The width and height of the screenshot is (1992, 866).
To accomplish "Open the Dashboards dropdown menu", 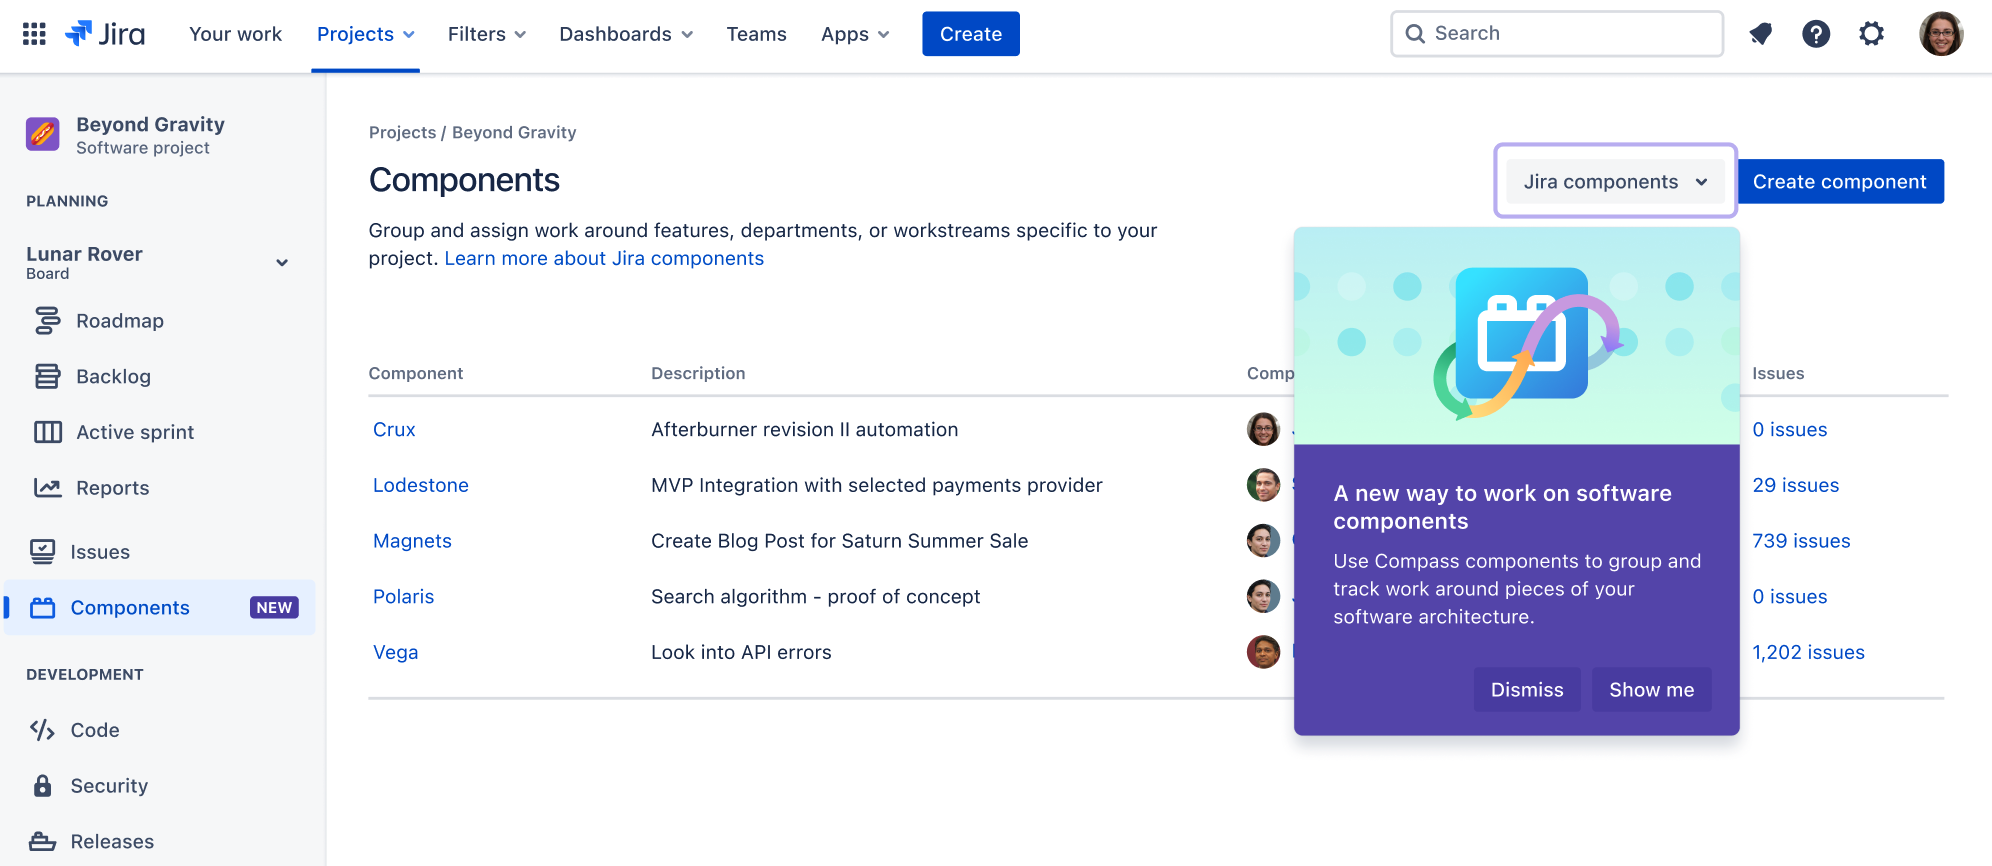I will click(626, 34).
